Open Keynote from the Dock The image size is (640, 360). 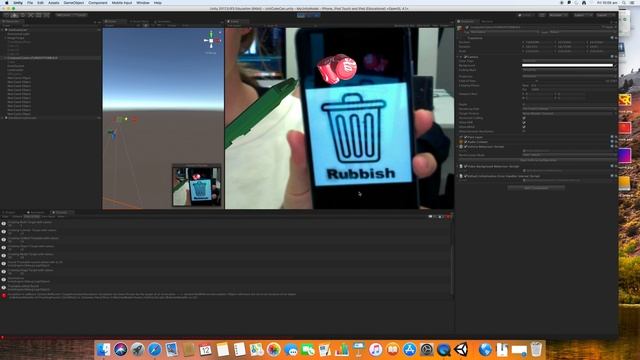(x=359, y=350)
